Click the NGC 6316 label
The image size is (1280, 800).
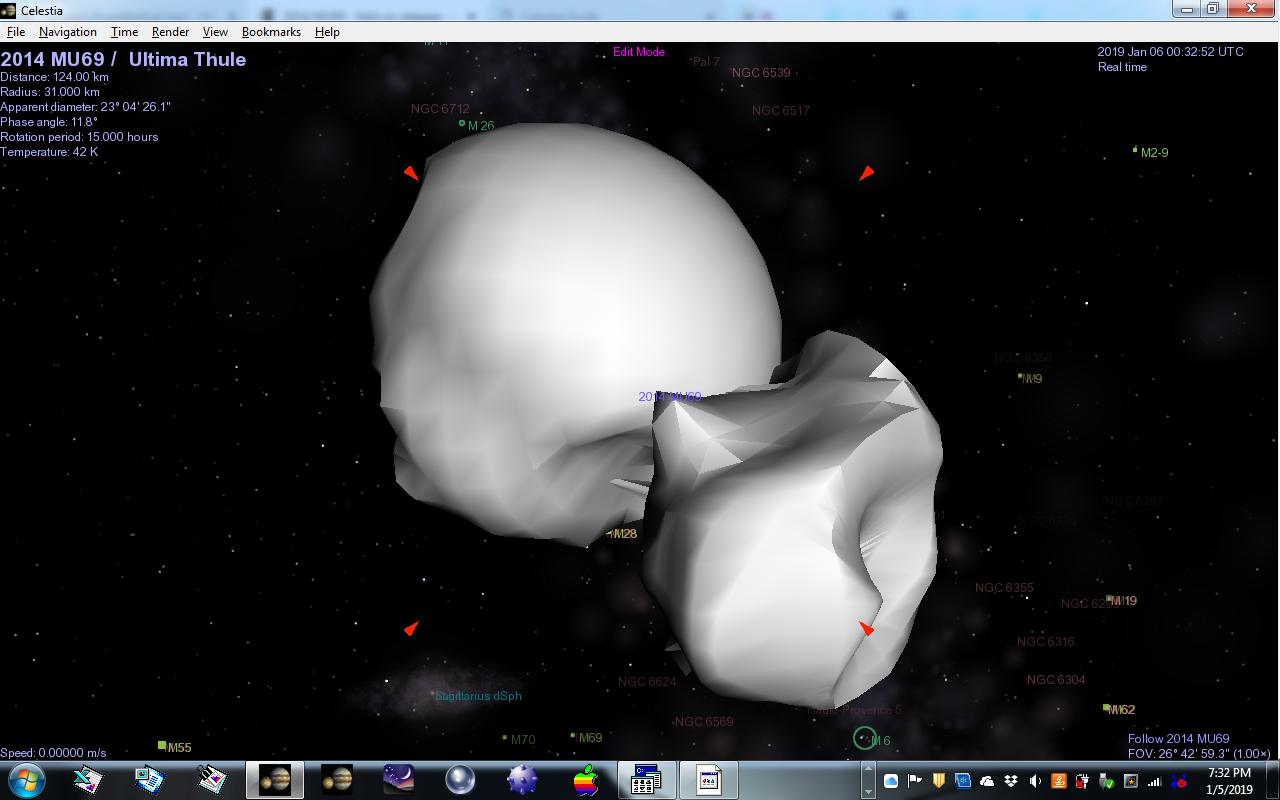1046,642
